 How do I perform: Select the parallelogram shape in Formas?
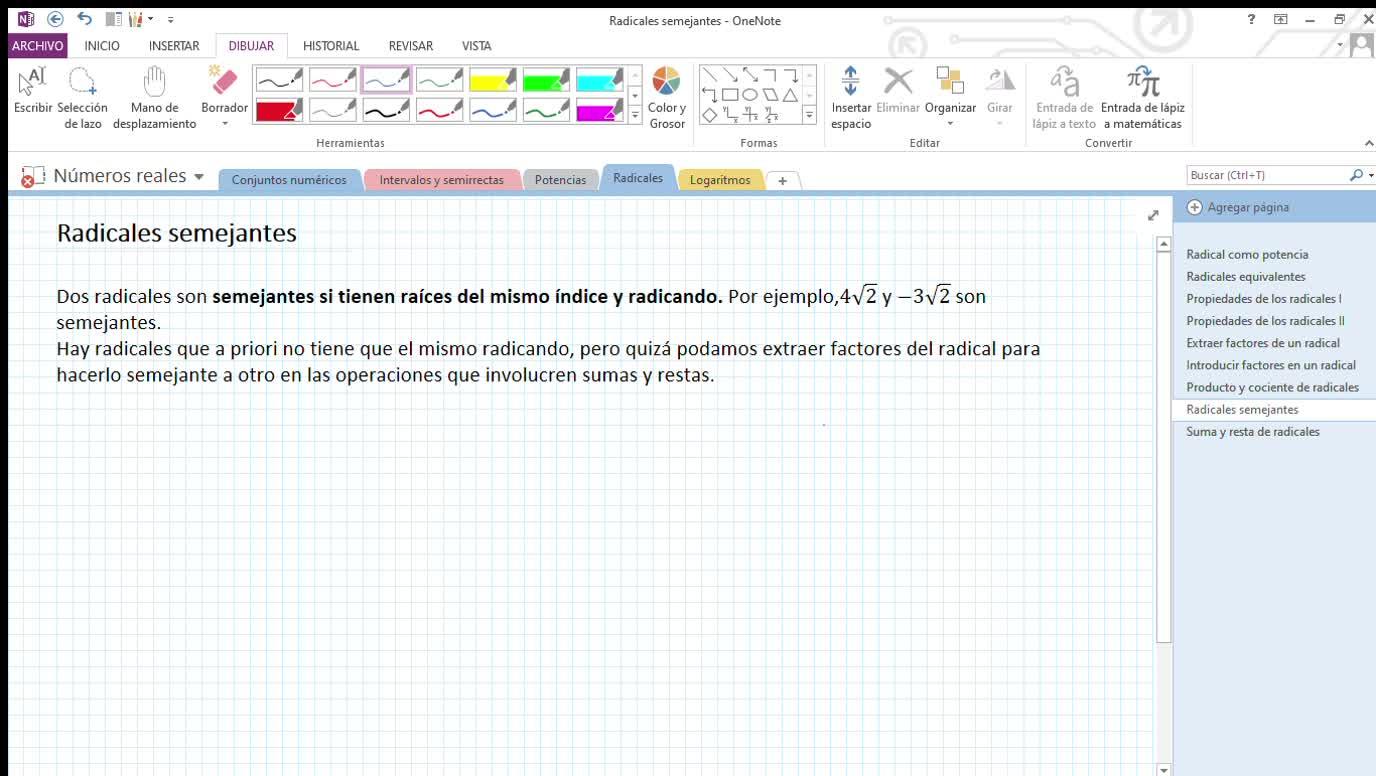pyautogui.click(x=769, y=95)
